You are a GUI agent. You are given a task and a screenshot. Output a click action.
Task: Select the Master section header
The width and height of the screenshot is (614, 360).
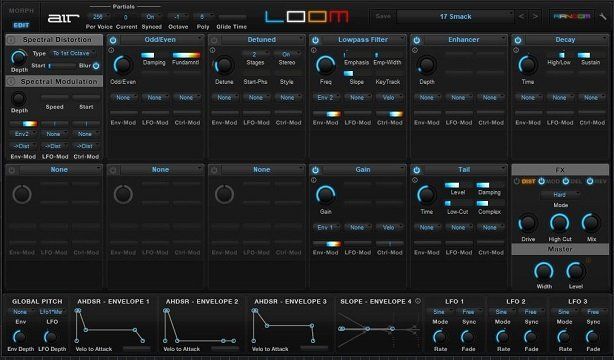[560, 249]
